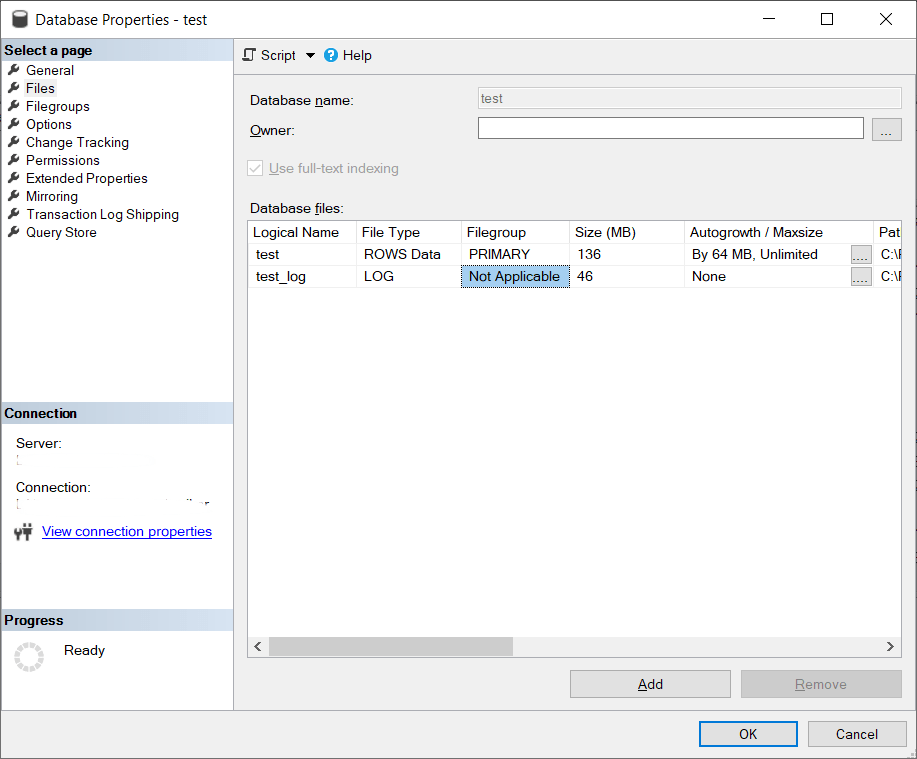Open the Permissions page
The width and height of the screenshot is (917, 759).
tap(62, 160)
